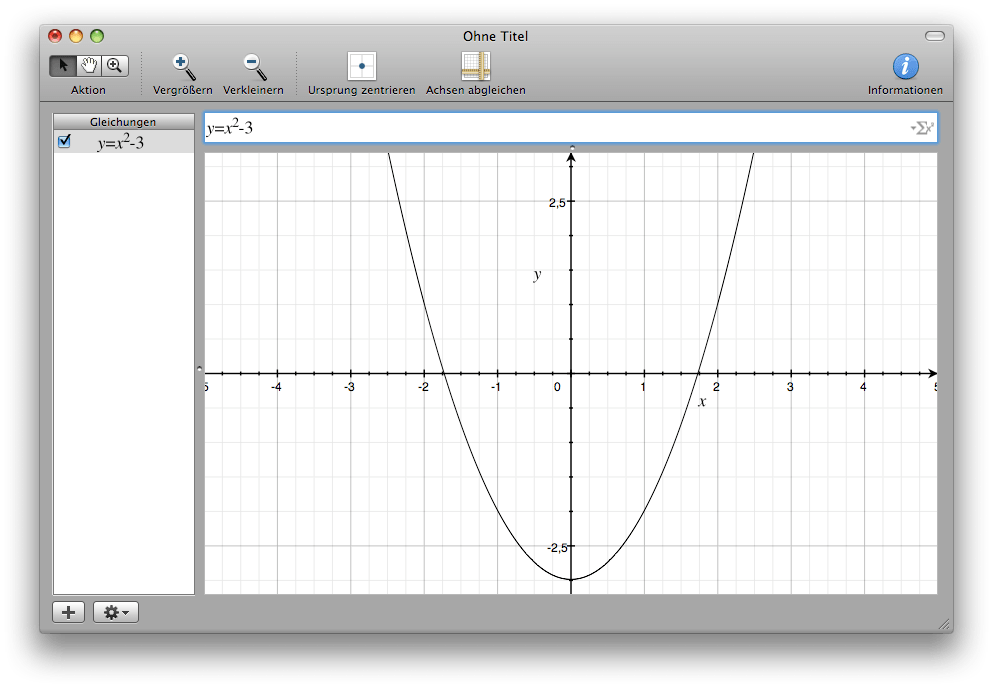This screenshot has height=688, width=993.
Task: Click the Ohne Titel window title
Action: pos(495,36)
